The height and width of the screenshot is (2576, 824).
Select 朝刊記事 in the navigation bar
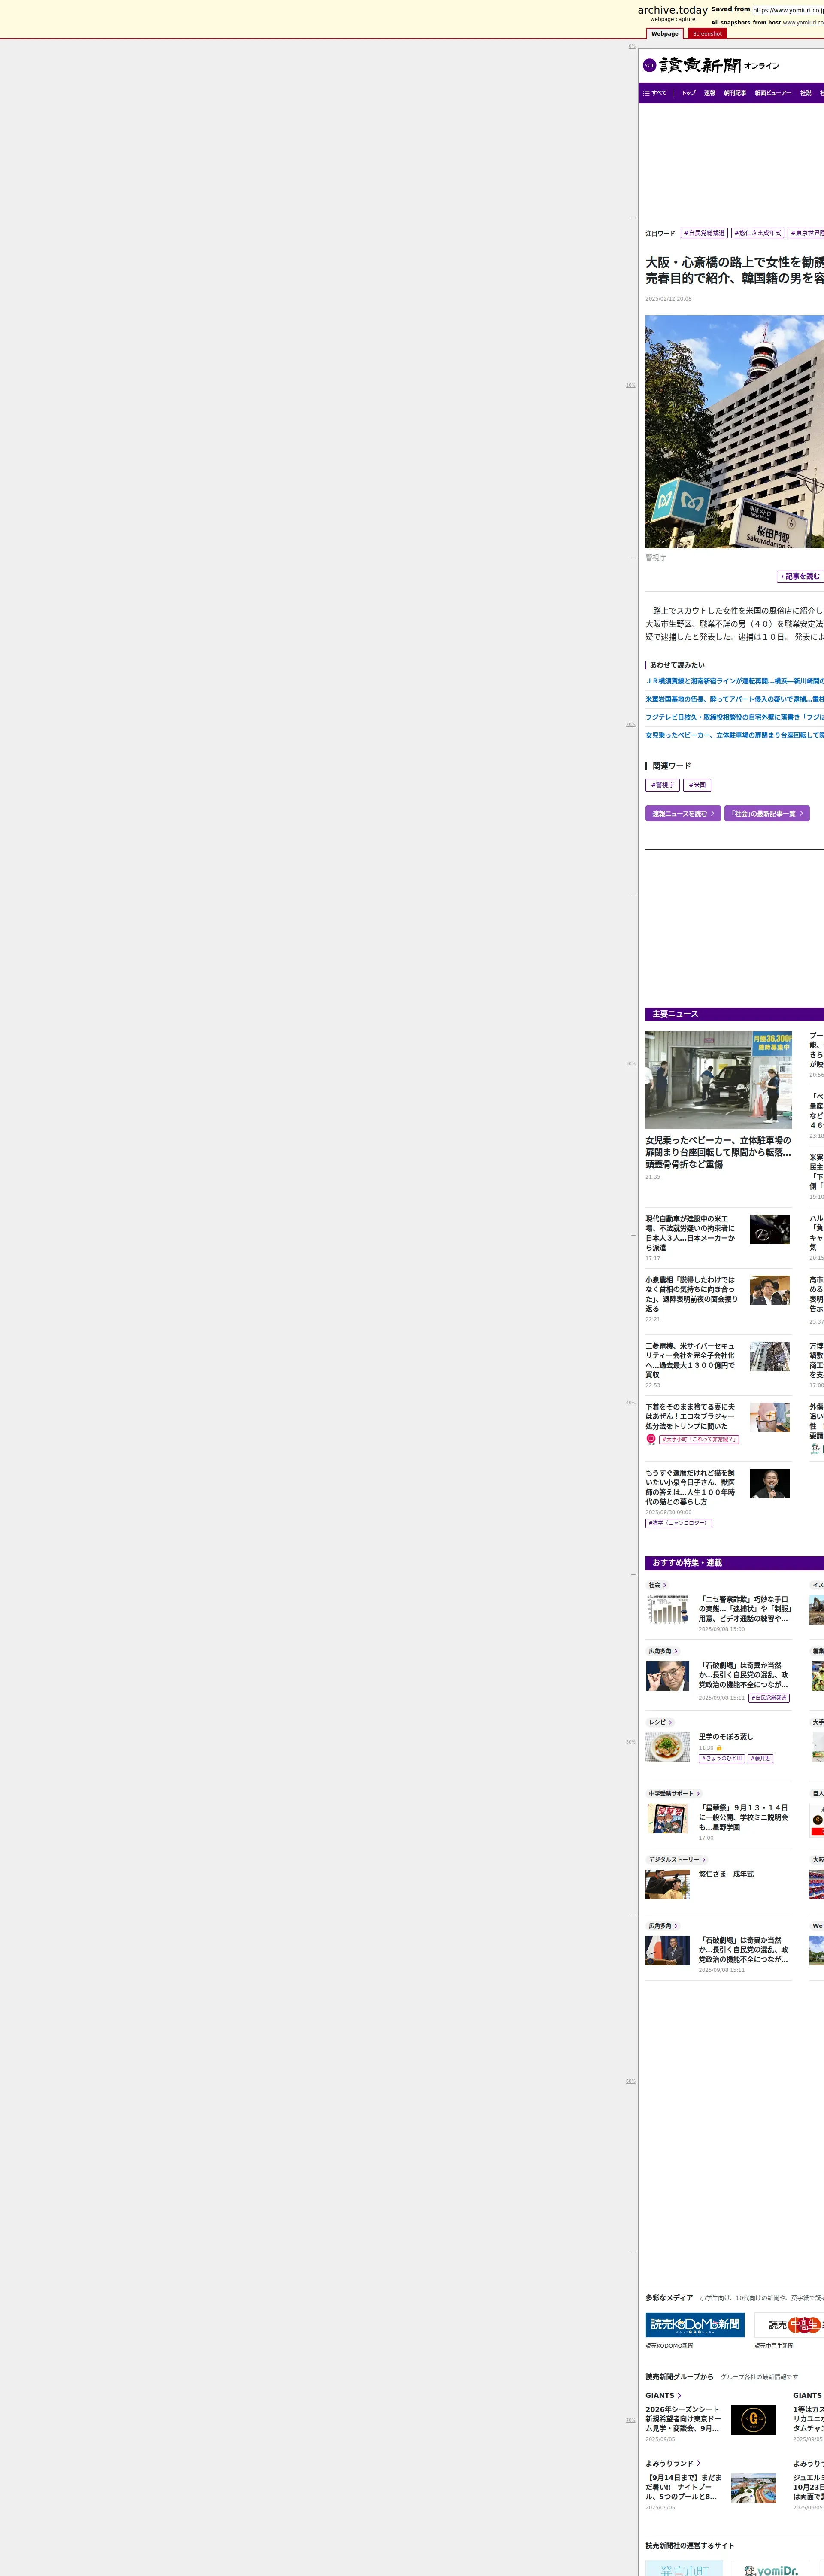[x=735, y=93]
